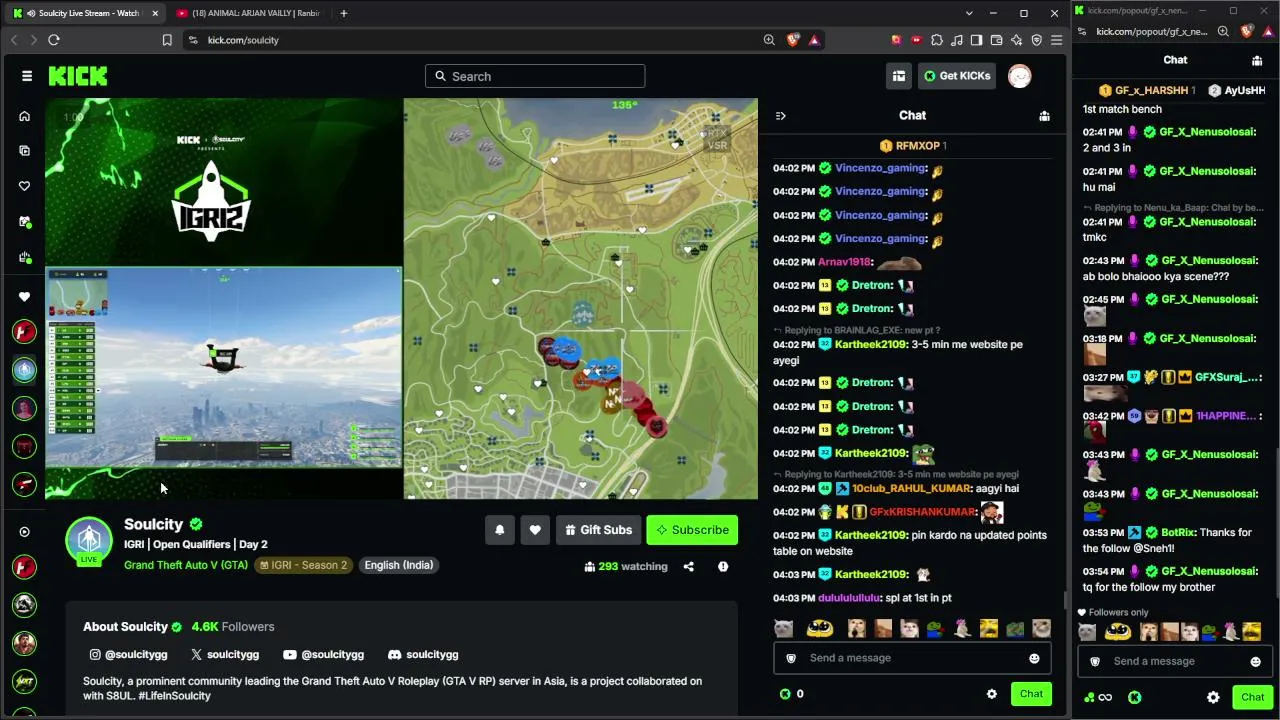Click RFMXOP top gifter badge
The image size is (1280, 720).
[912, 146]
